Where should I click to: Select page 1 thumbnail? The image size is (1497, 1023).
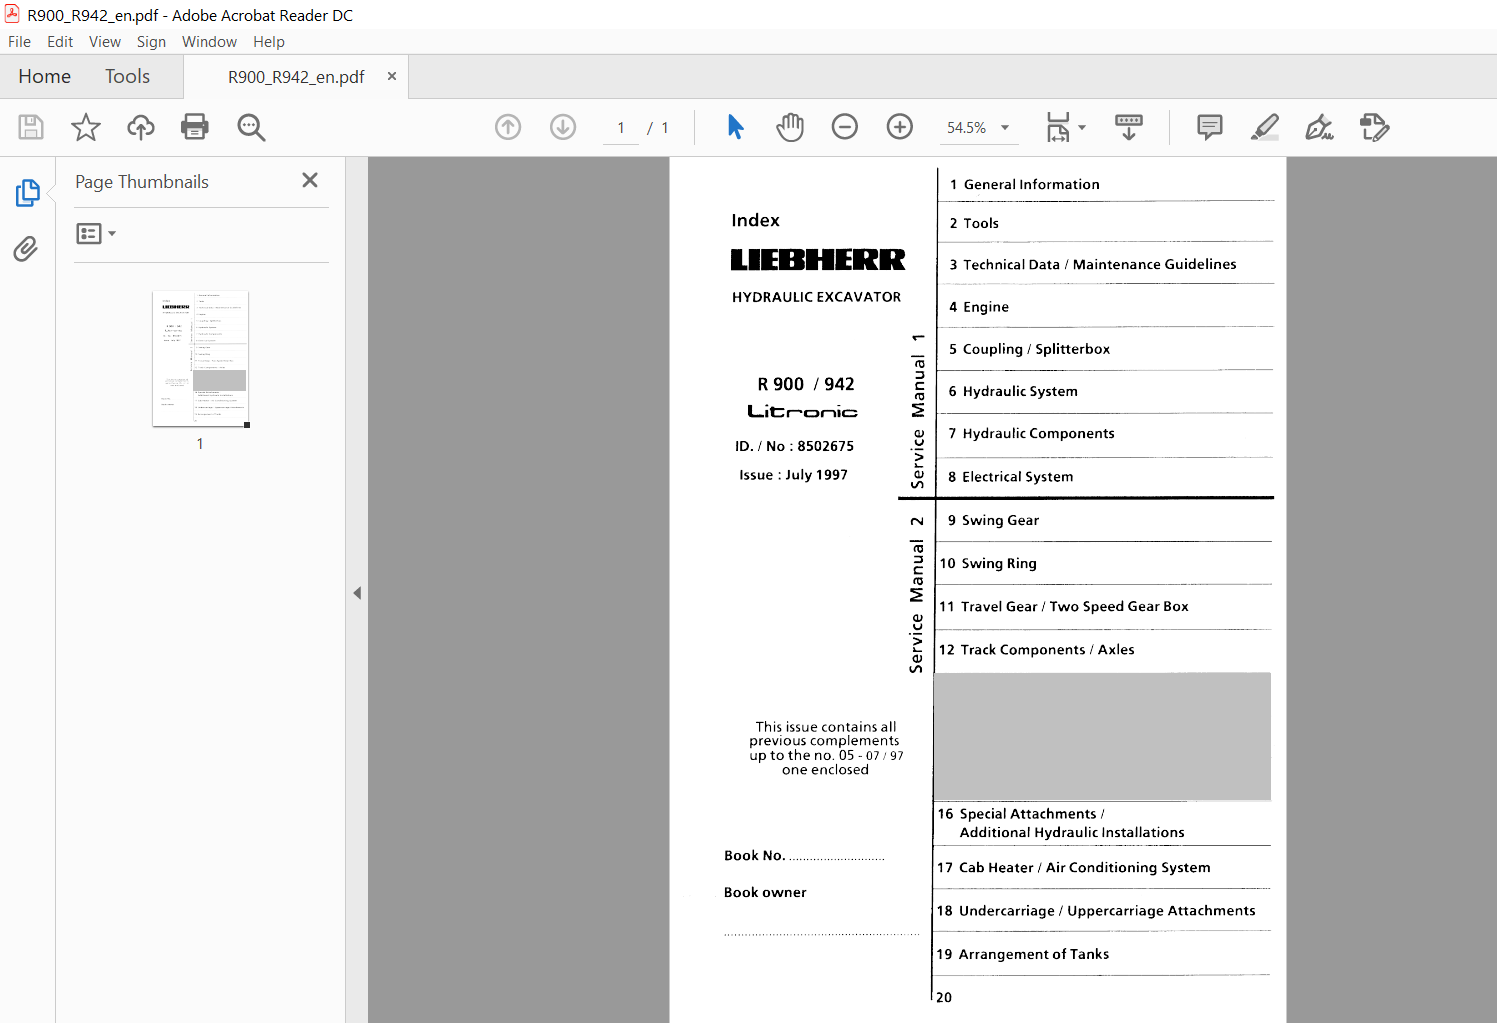pyautogui.click(x=200, y=359)
